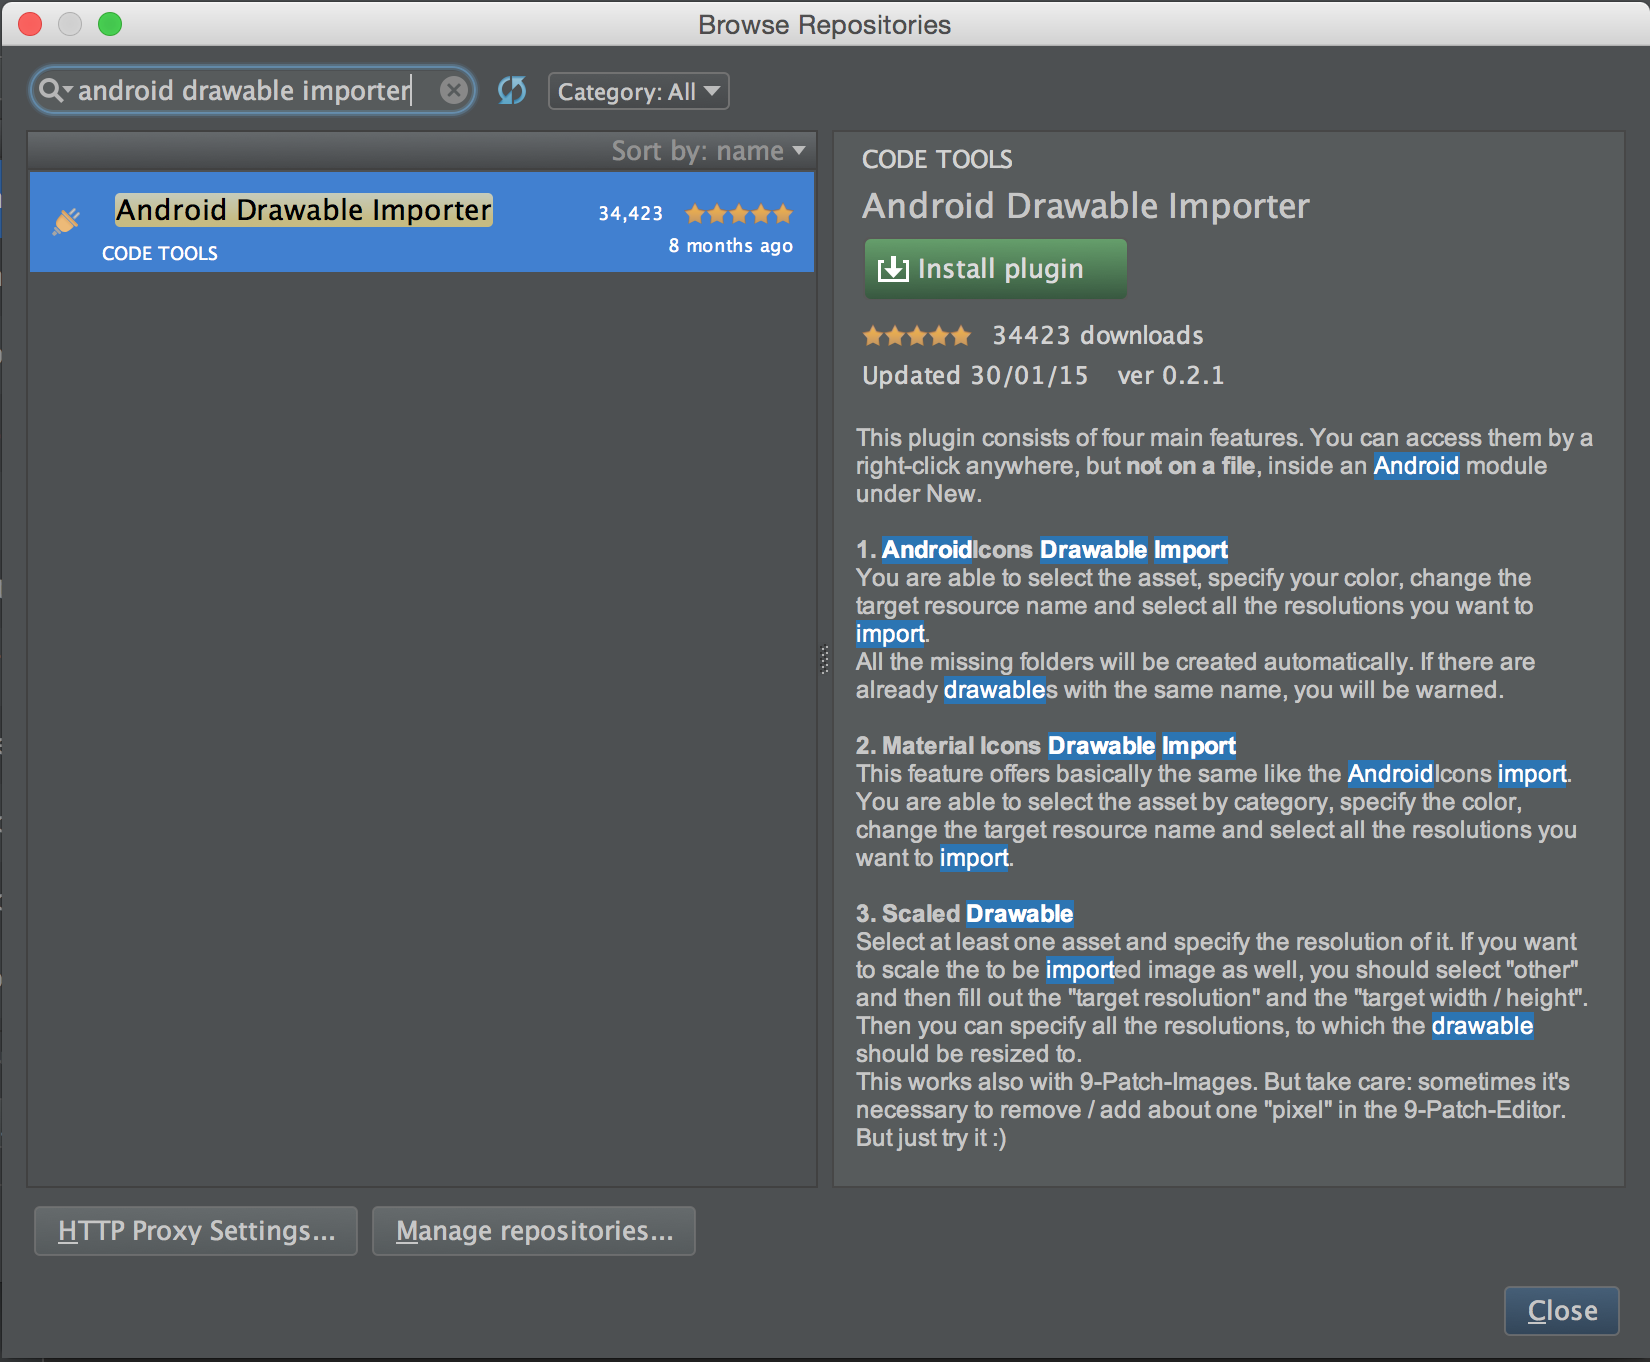Click the star rating in the result row
1650x1362 pixels.
click(x=739, y=213)
